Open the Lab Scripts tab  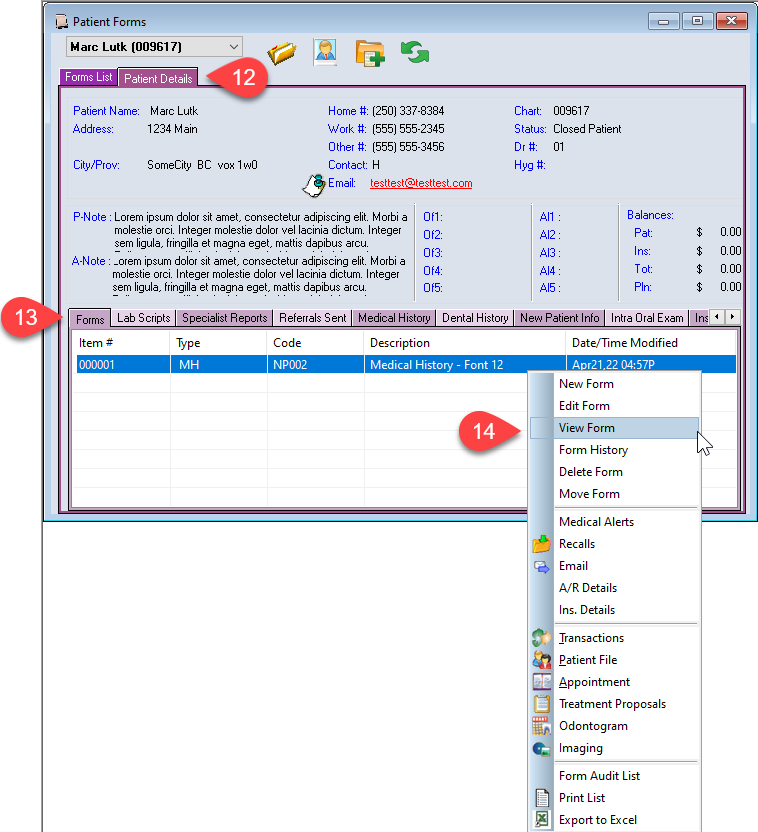(x=143, y=318)
